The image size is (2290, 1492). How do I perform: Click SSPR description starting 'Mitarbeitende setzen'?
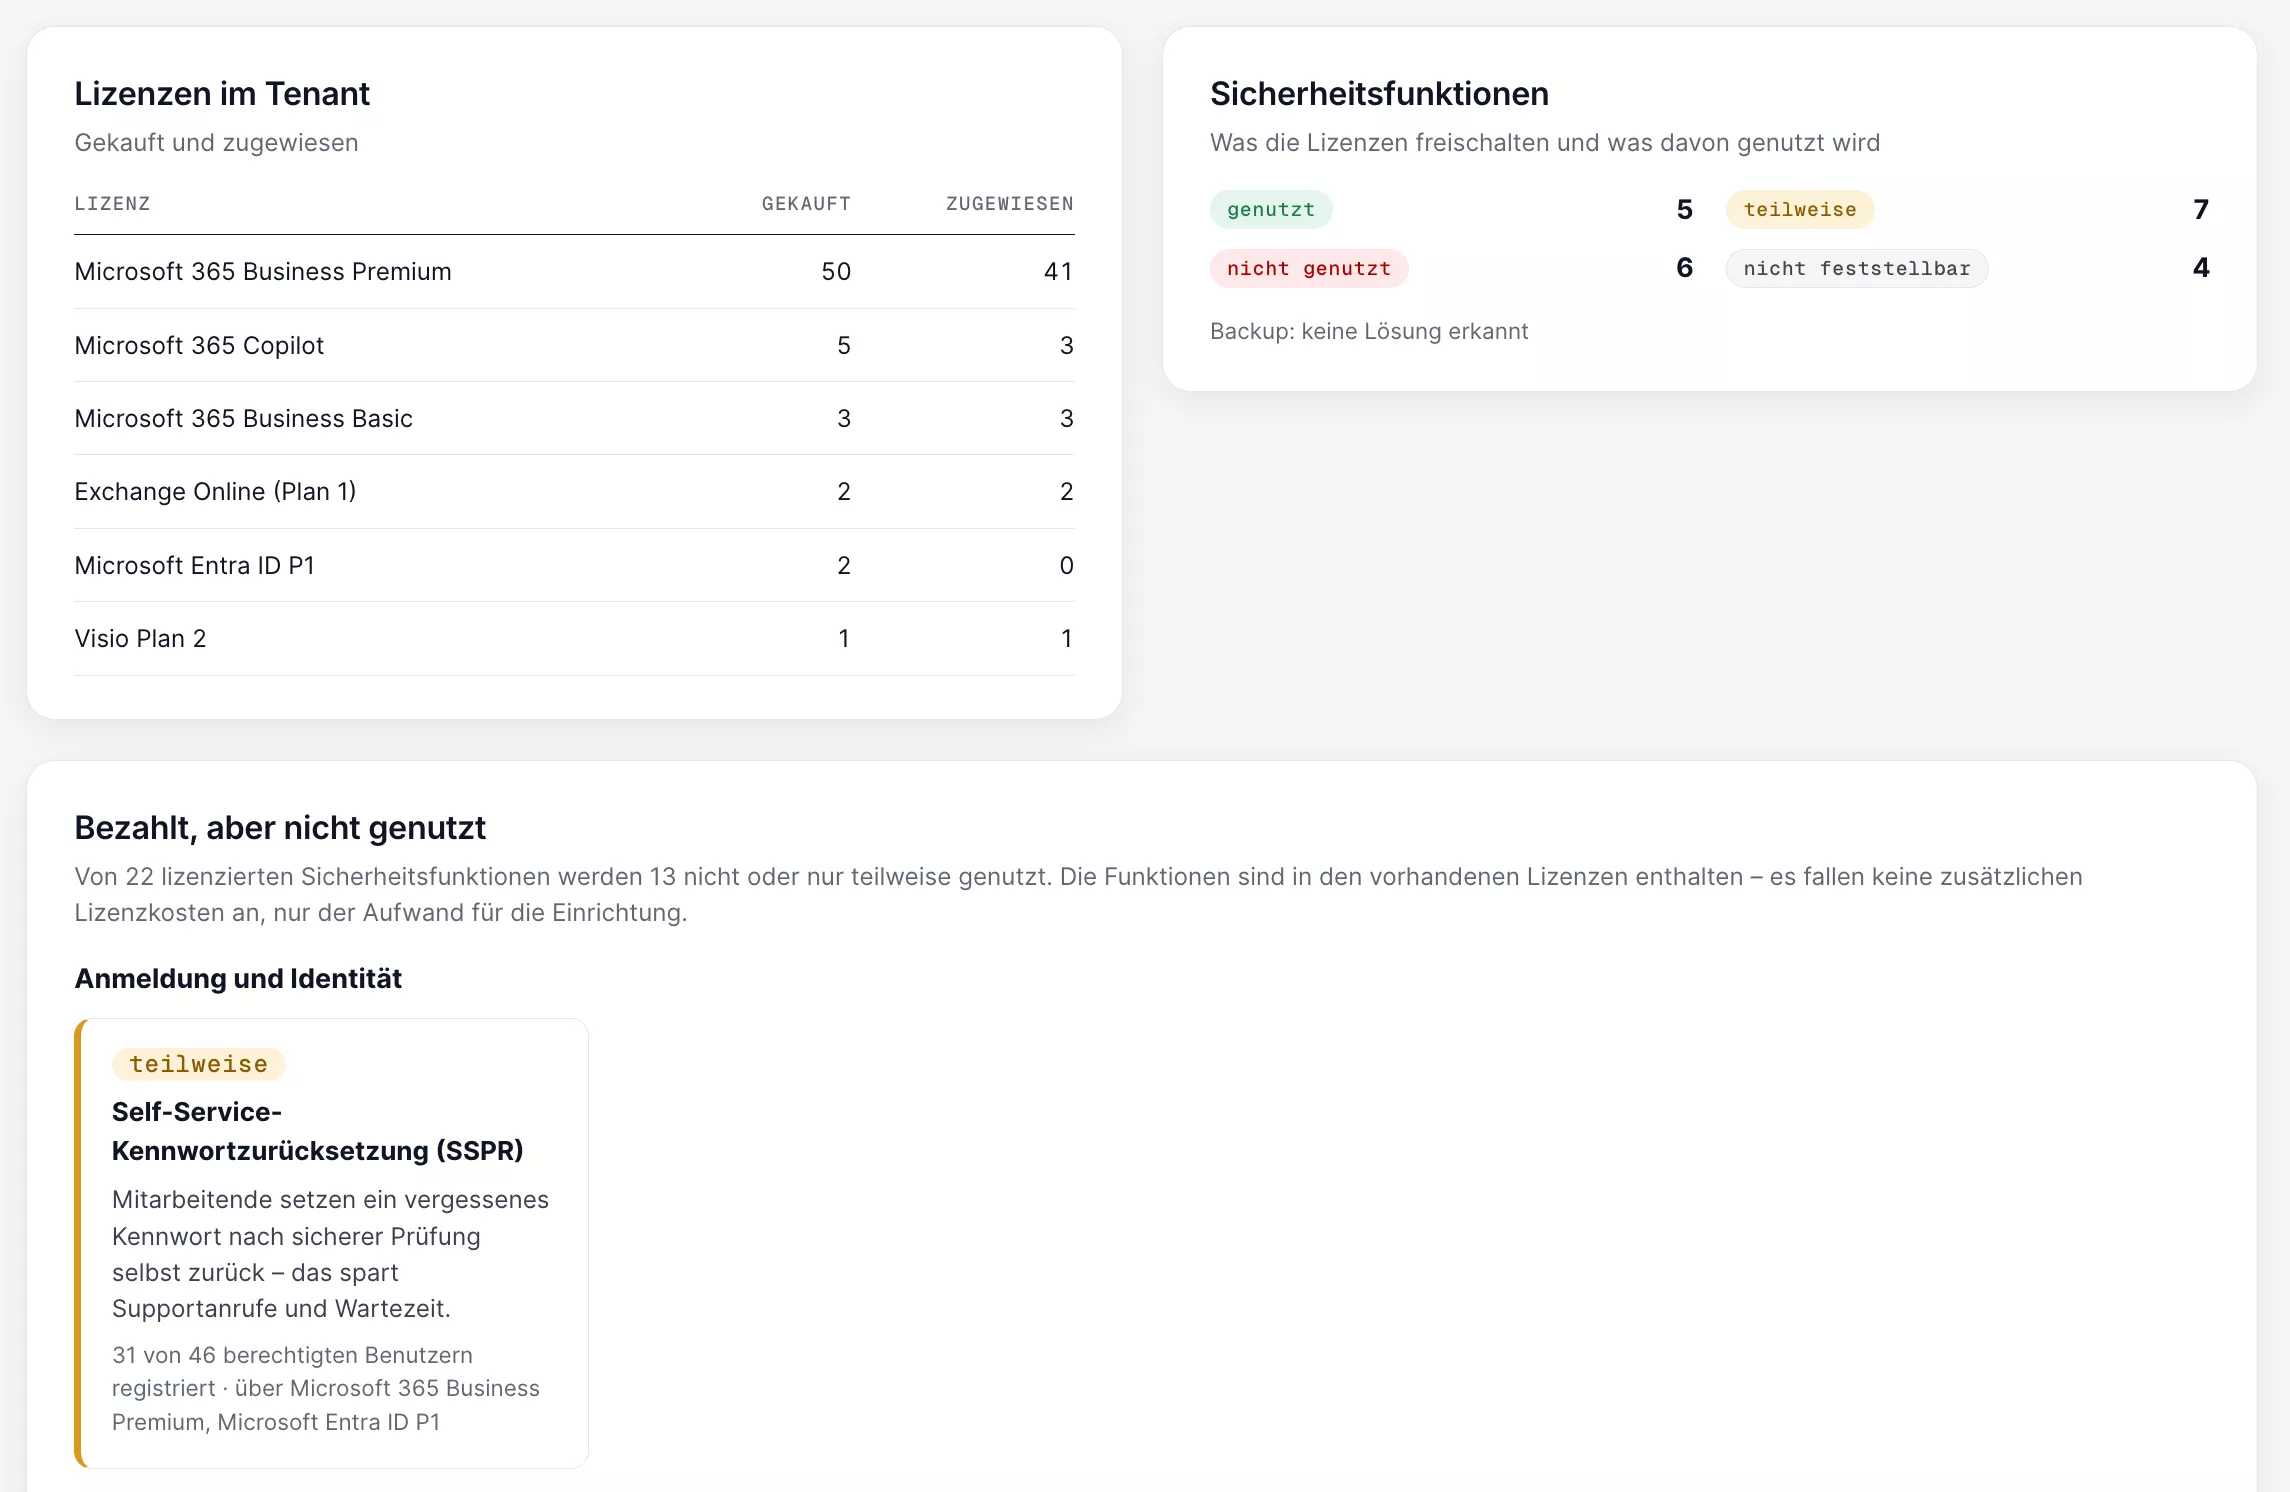pos(330,1254)
